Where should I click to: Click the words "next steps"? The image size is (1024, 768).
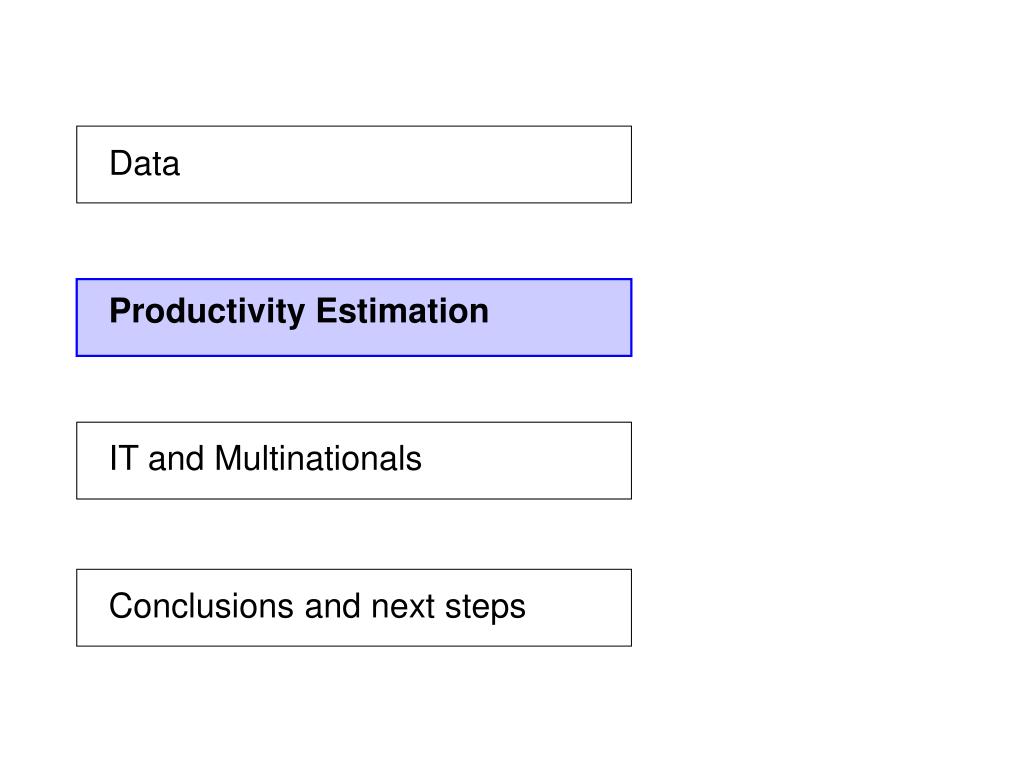click(x=448, y=607)
